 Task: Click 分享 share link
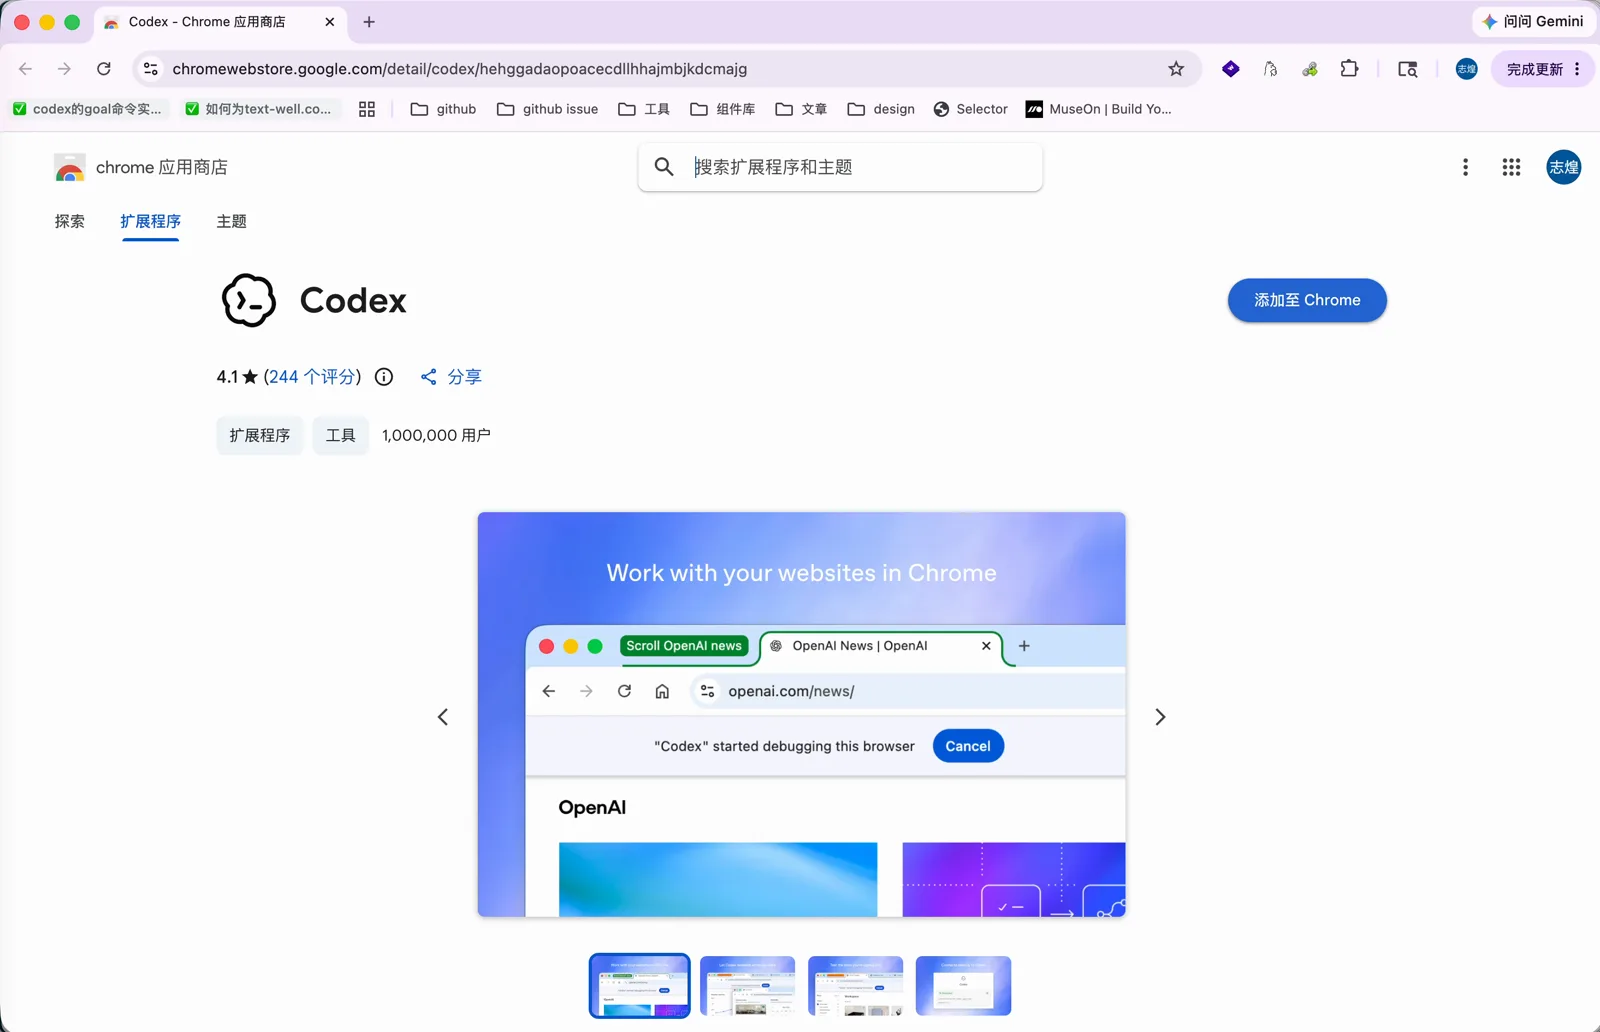(x=451, y=377)
